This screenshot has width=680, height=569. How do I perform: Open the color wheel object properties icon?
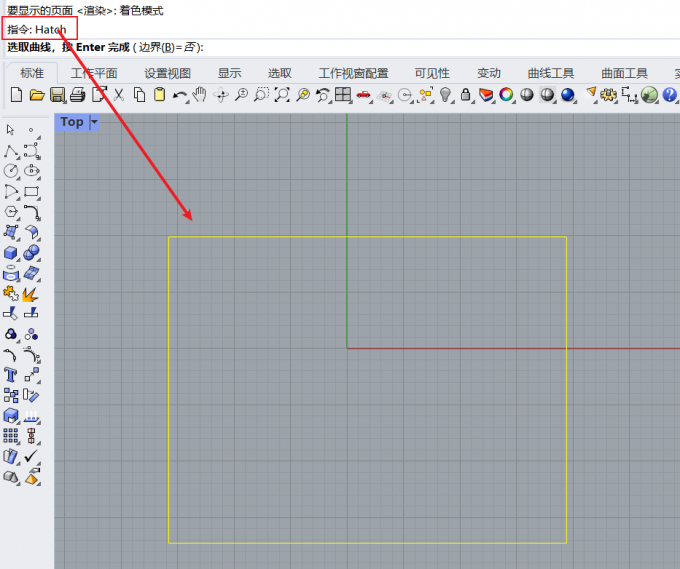pos(506,95)
